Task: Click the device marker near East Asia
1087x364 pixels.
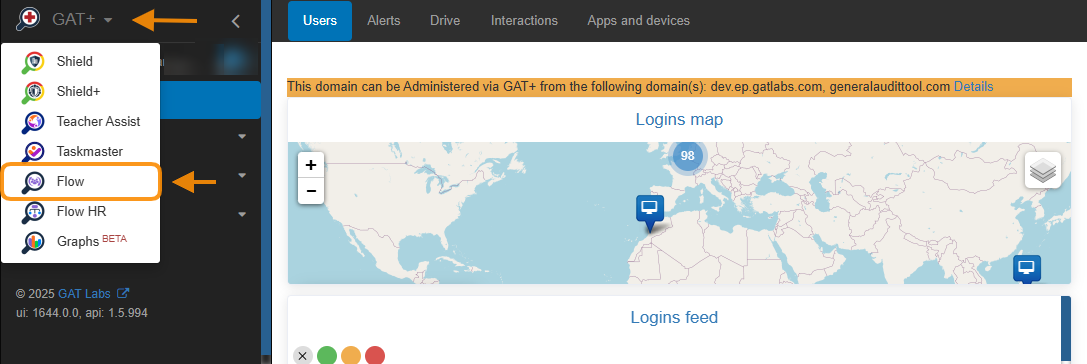Action: (x=1027, y=269)
